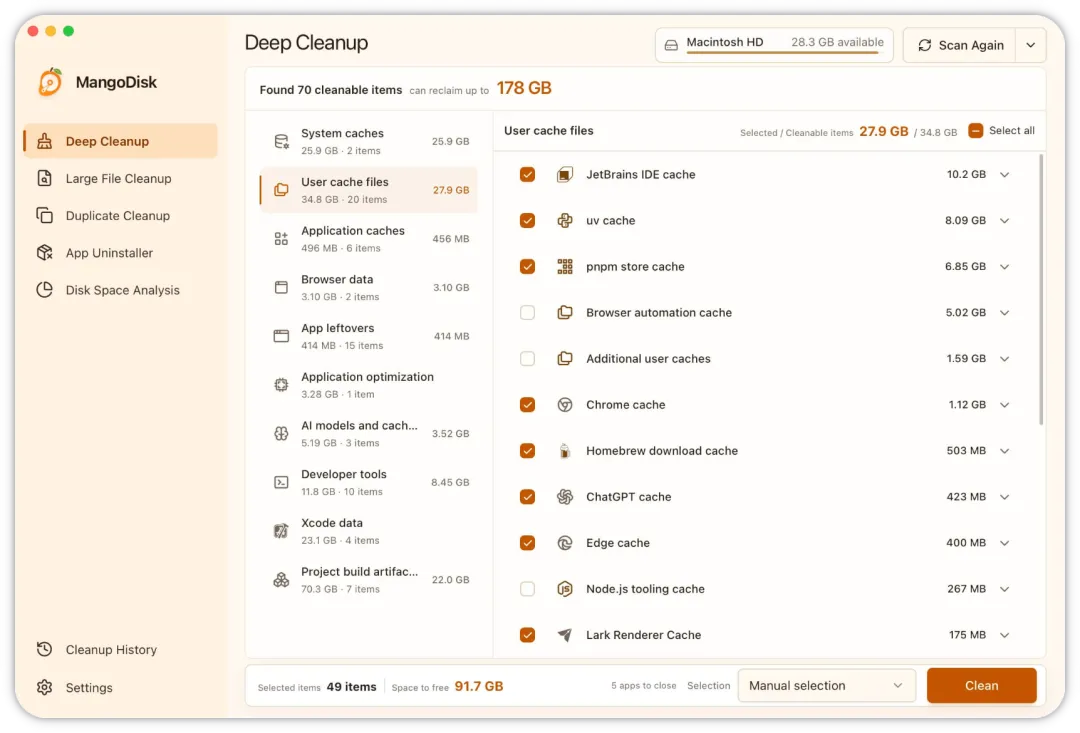The width and height of the screenshot is (1080, 733).
Task: Check the Browser automation cache checkbox
Action: point(528,313)
